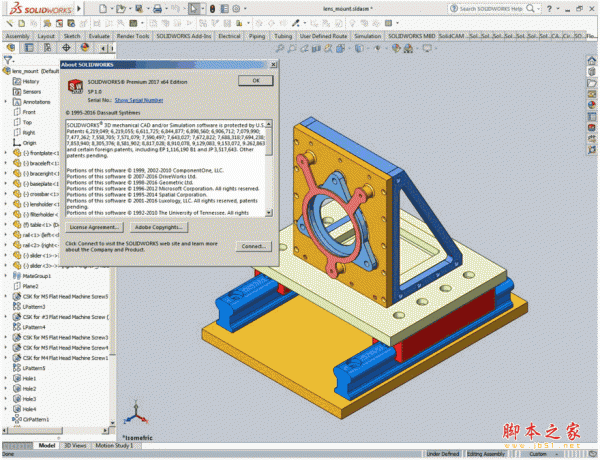This screenshot has width=600, height=460.
Task: Create a new document with the New icon
Action: [x=103, y=8]
